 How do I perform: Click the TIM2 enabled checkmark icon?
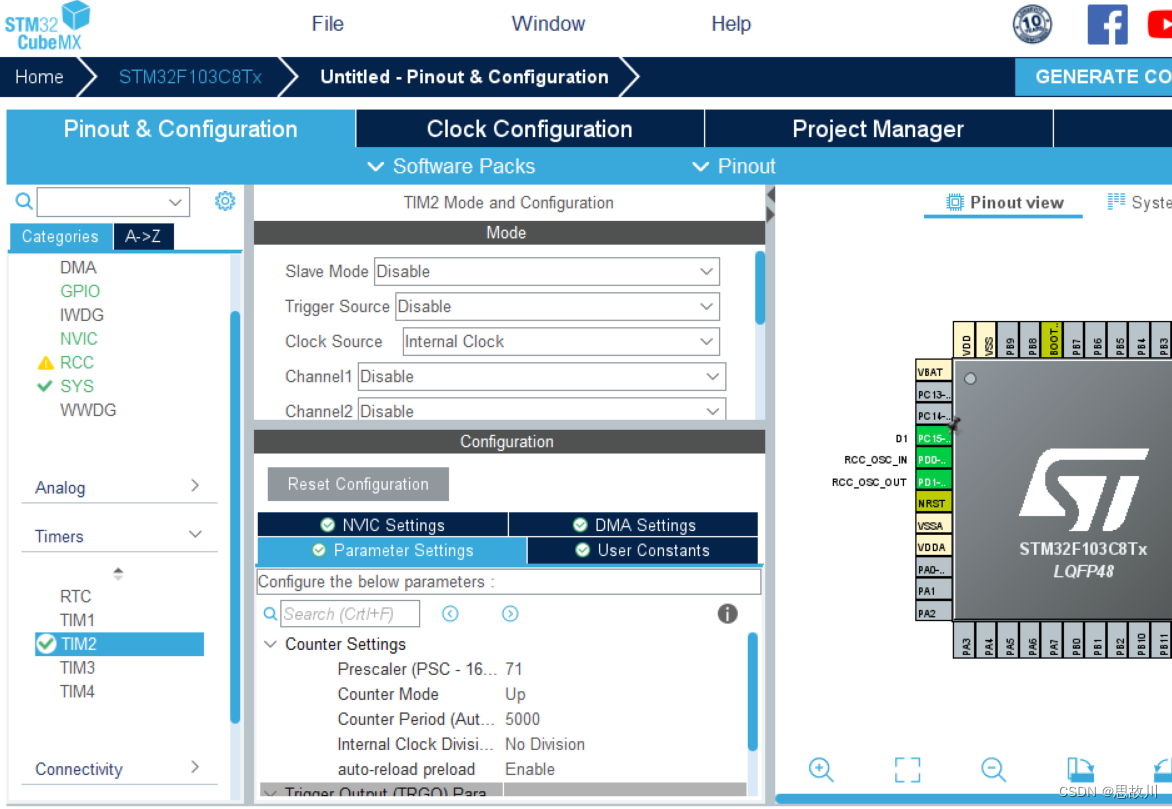(x=46, y=644)
